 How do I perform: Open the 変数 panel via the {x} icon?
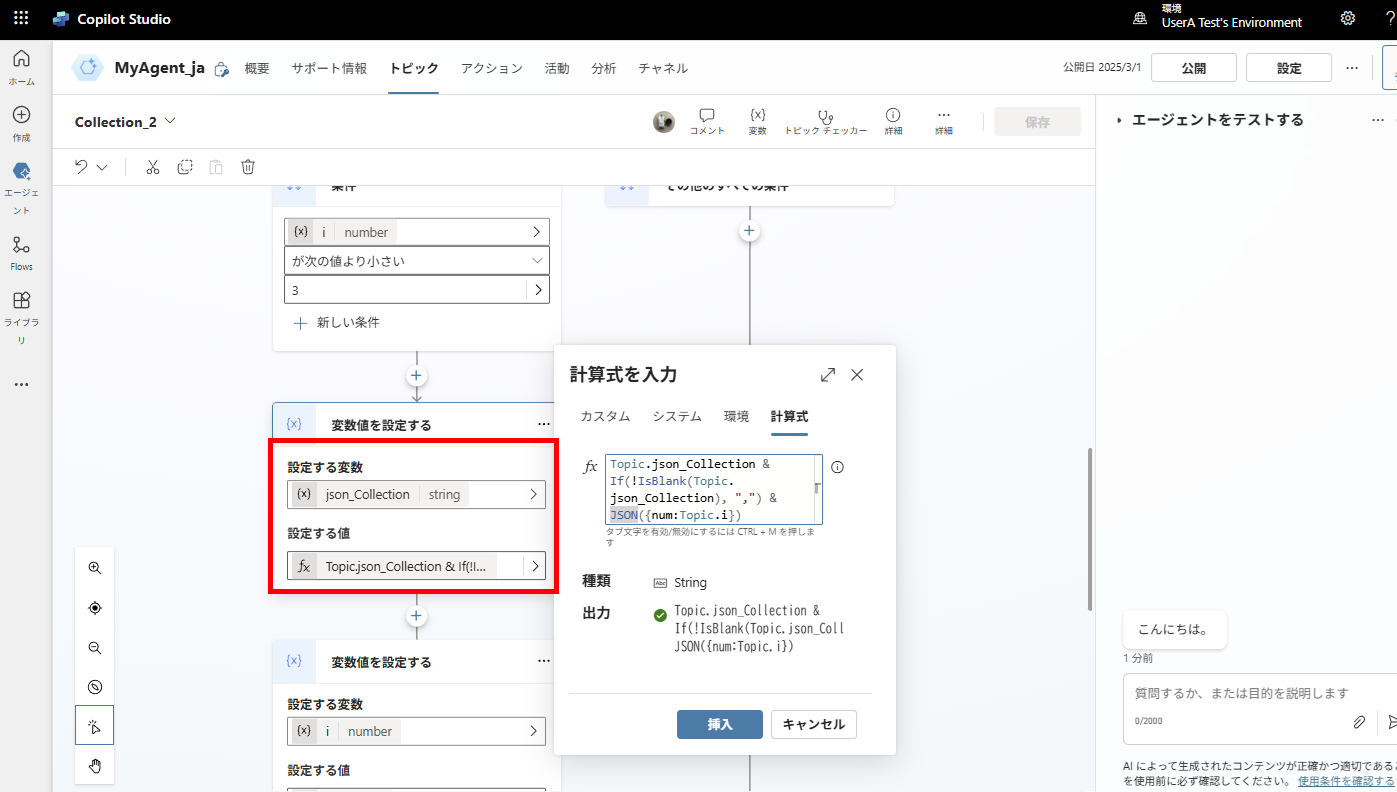pos(757,121)
